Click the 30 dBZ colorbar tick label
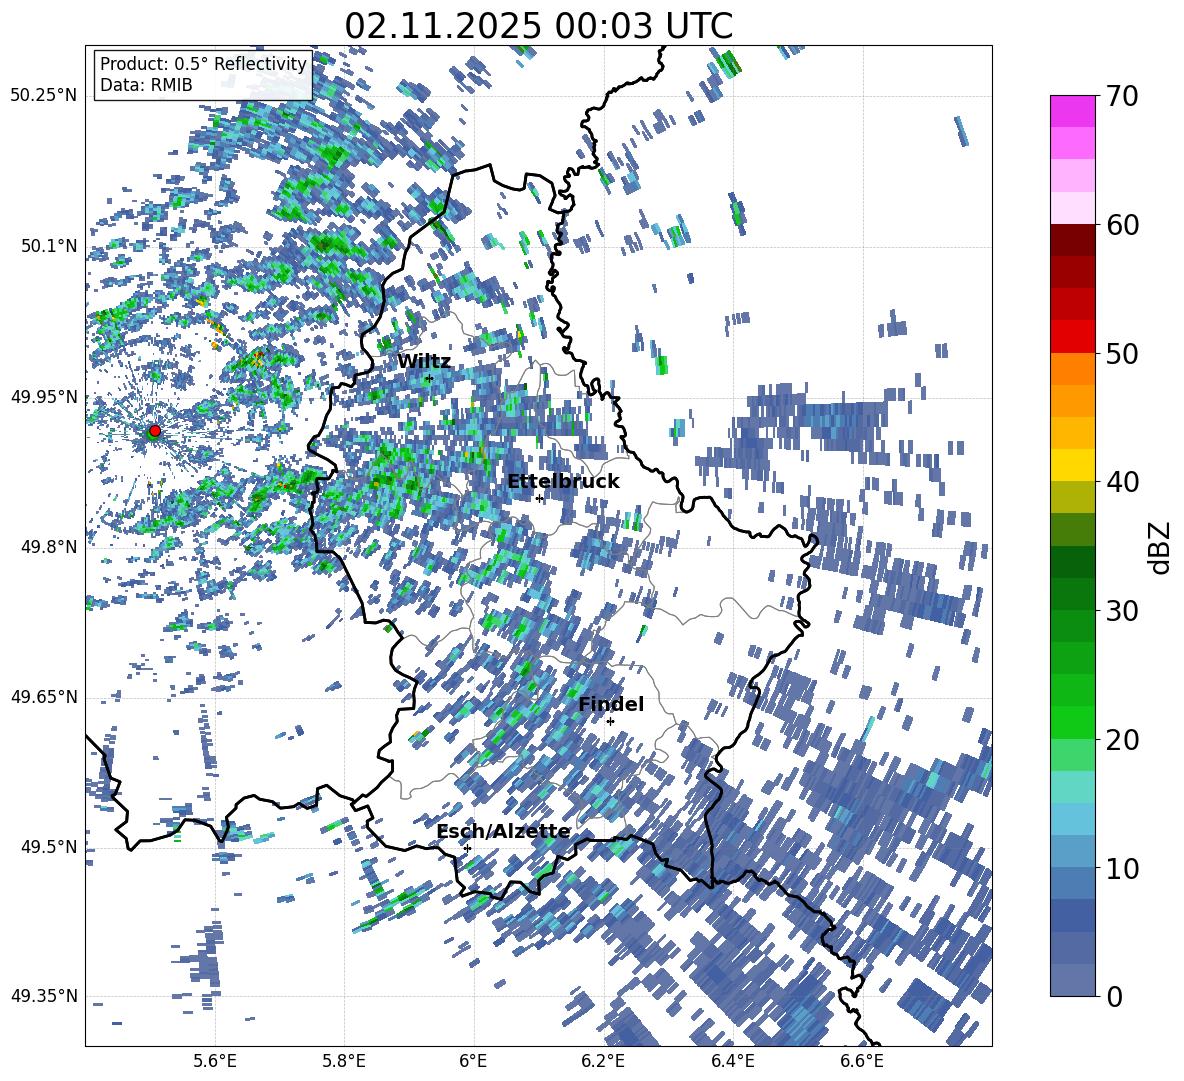 pyautogui.click(x=1123, y=611)
